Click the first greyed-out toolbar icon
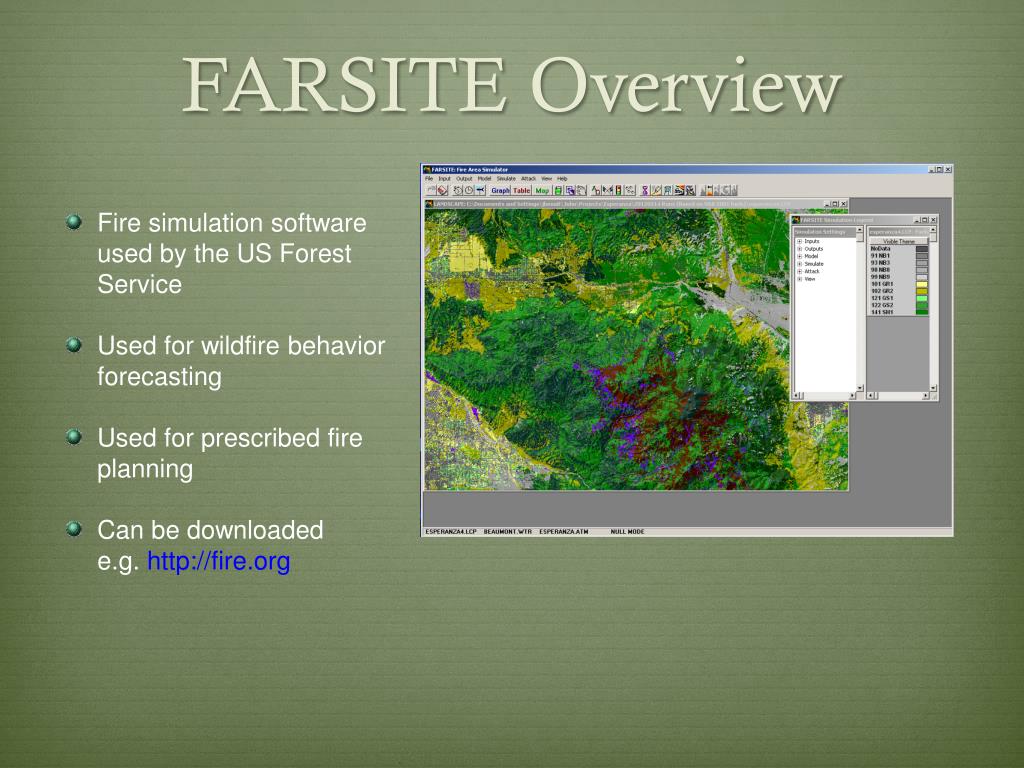1024x768 pixels. [x=704, y=190]
